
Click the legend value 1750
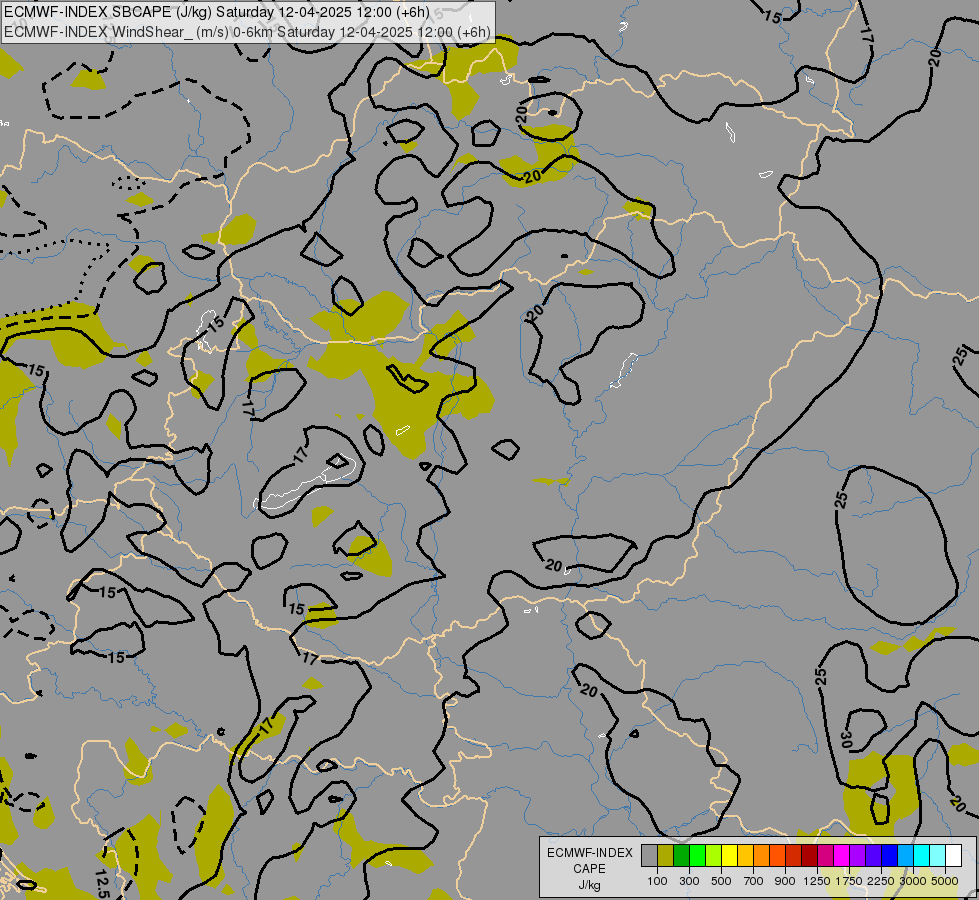click(x=849, y=881)
